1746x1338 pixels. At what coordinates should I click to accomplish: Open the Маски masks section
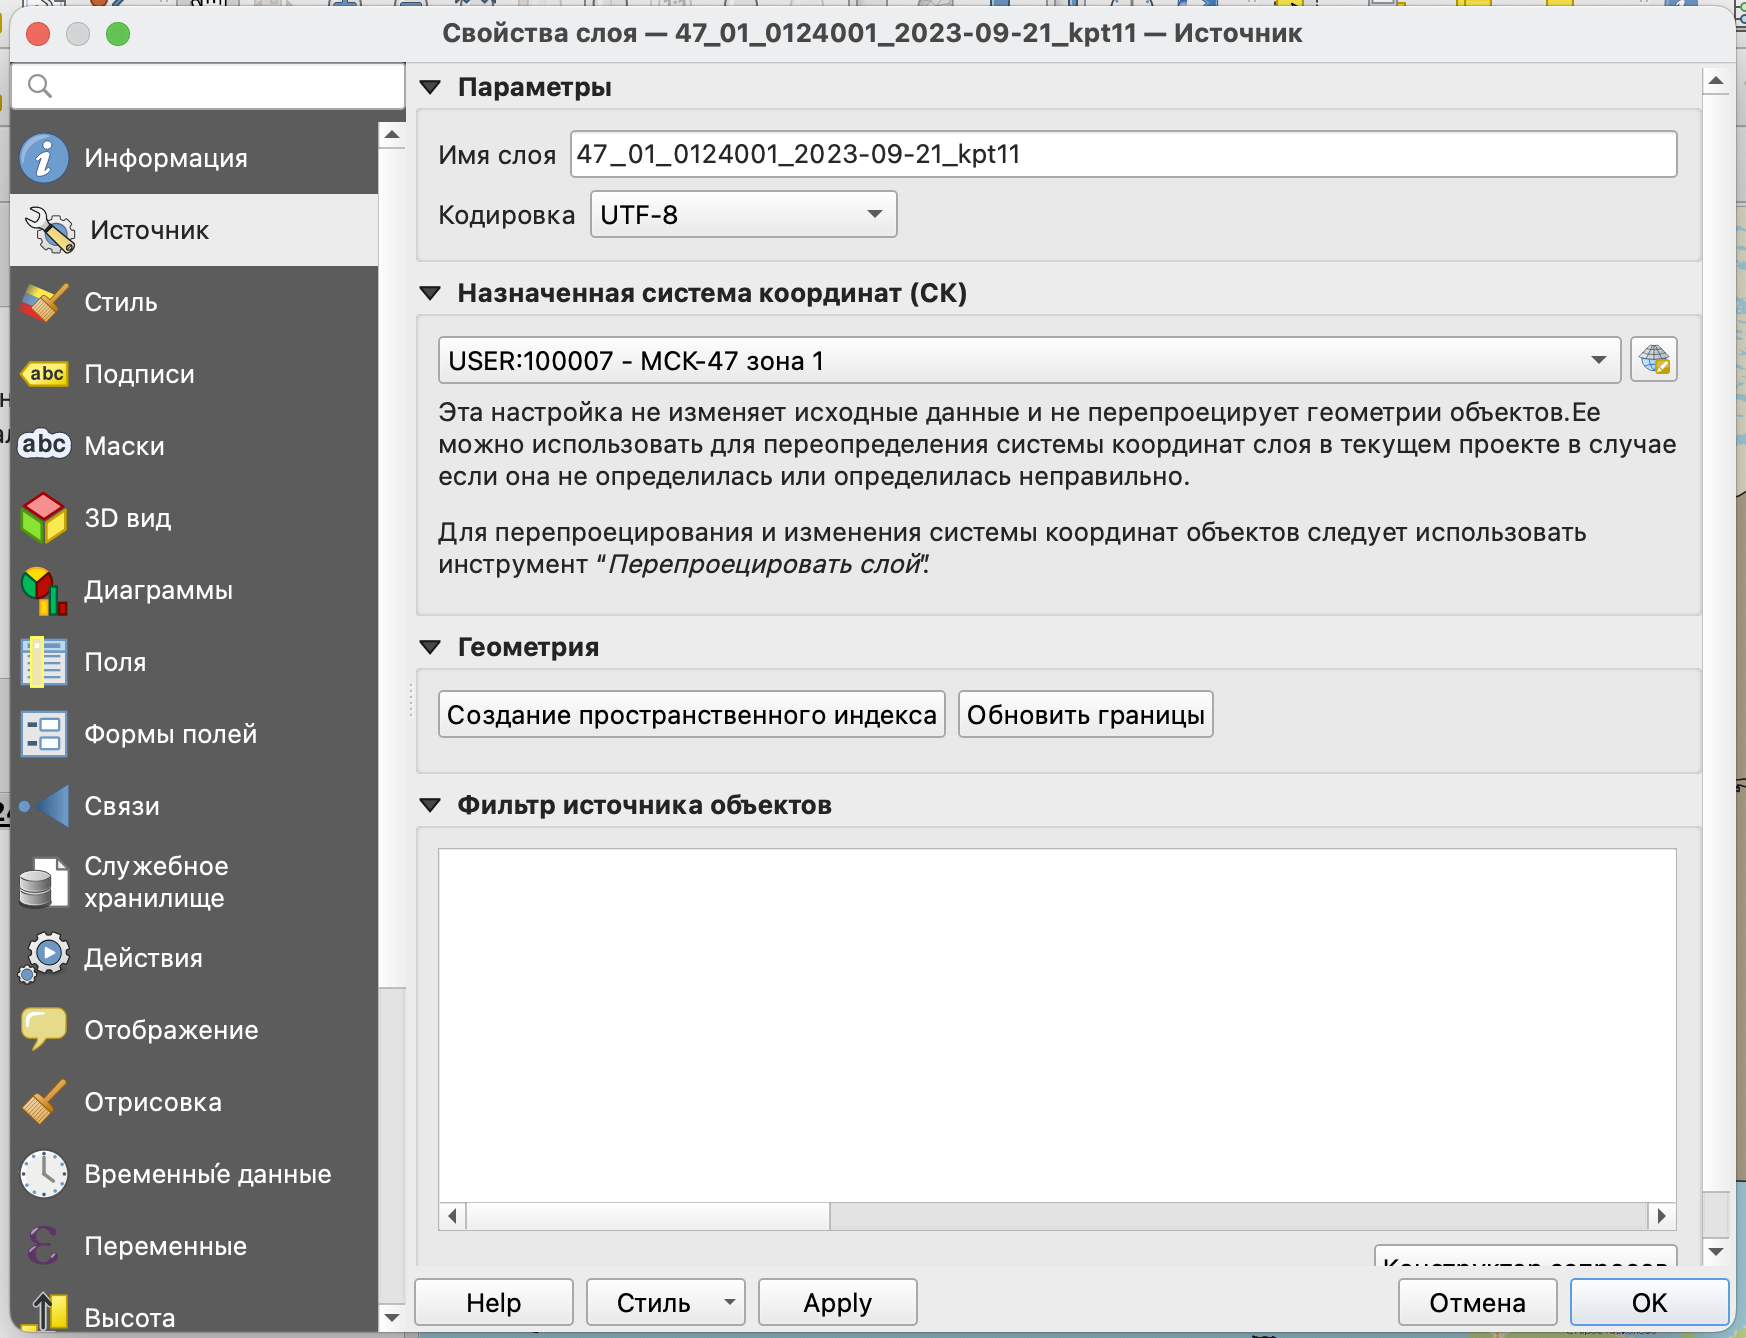pyautogui.click(x=44, y=446)
